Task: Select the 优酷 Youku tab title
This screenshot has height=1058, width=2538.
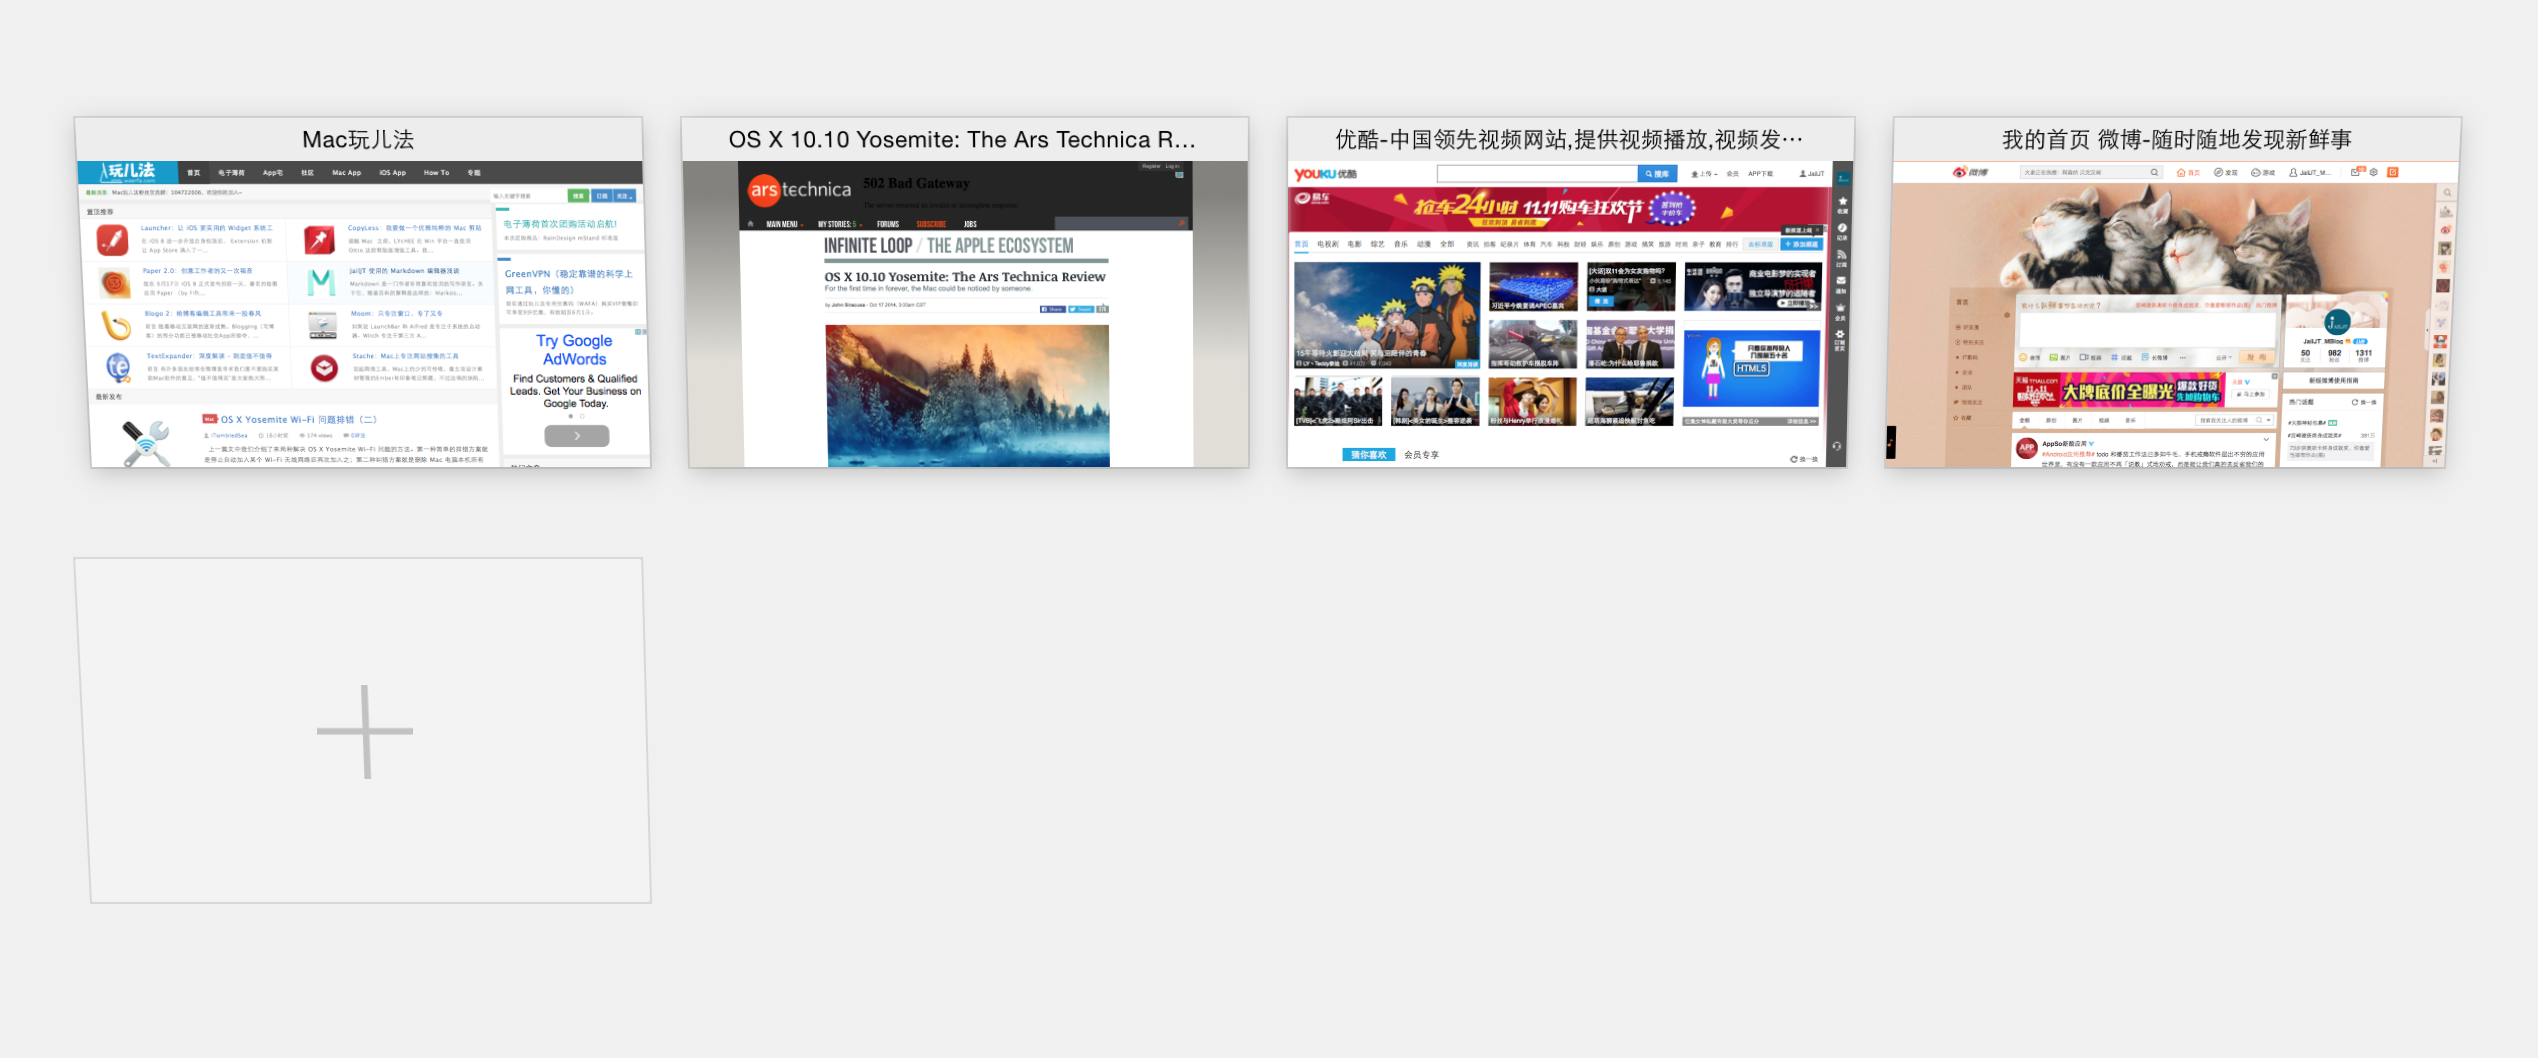Action: point(1569,139)
